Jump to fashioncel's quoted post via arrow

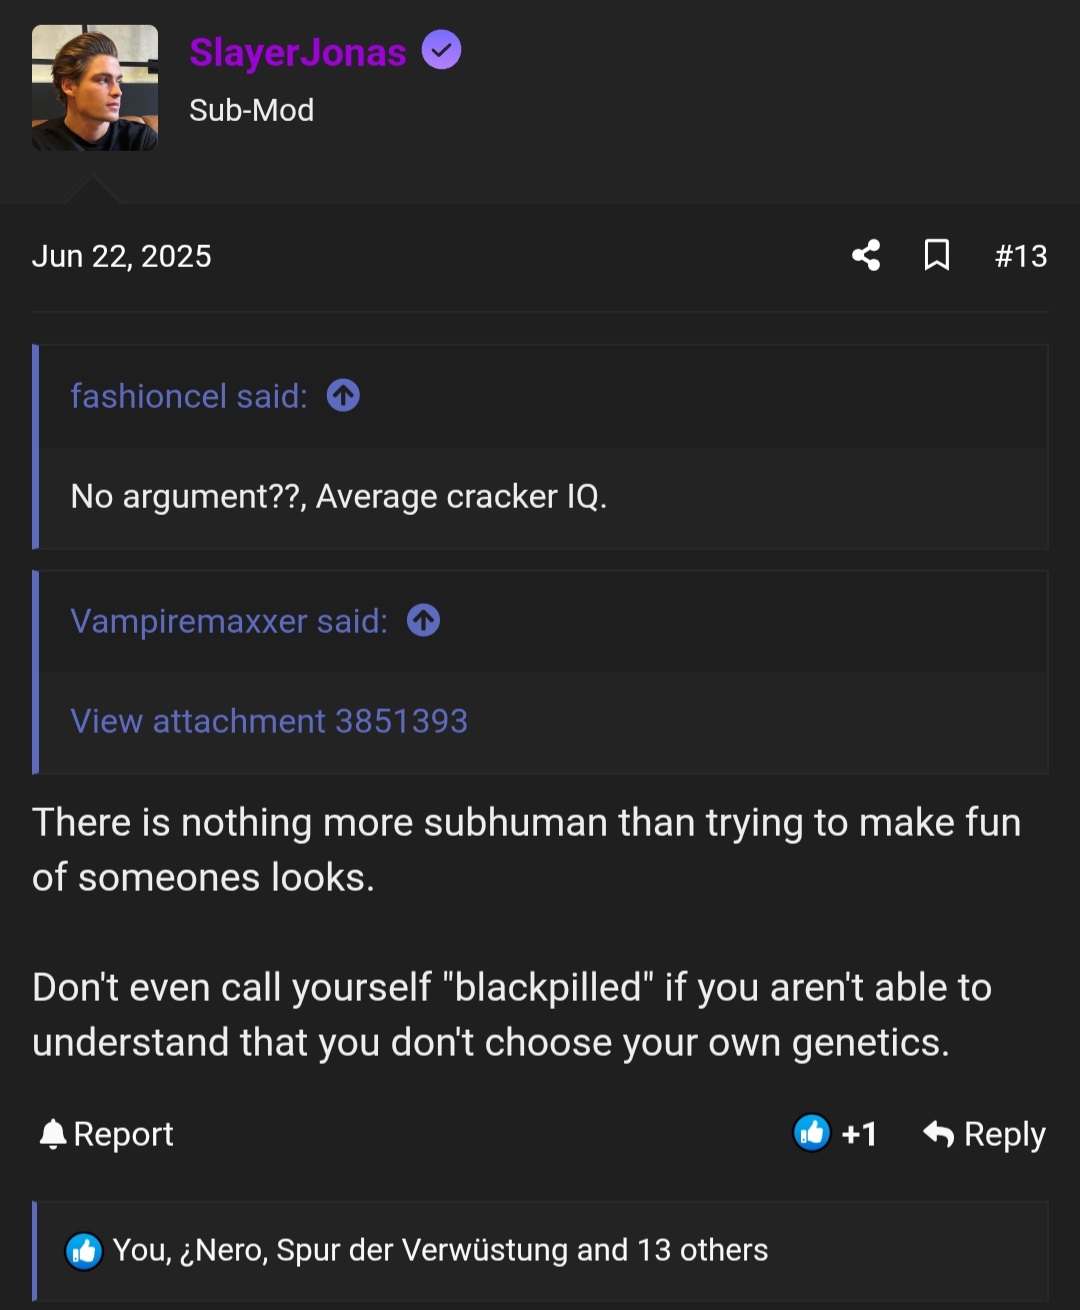tap(343, 396)
